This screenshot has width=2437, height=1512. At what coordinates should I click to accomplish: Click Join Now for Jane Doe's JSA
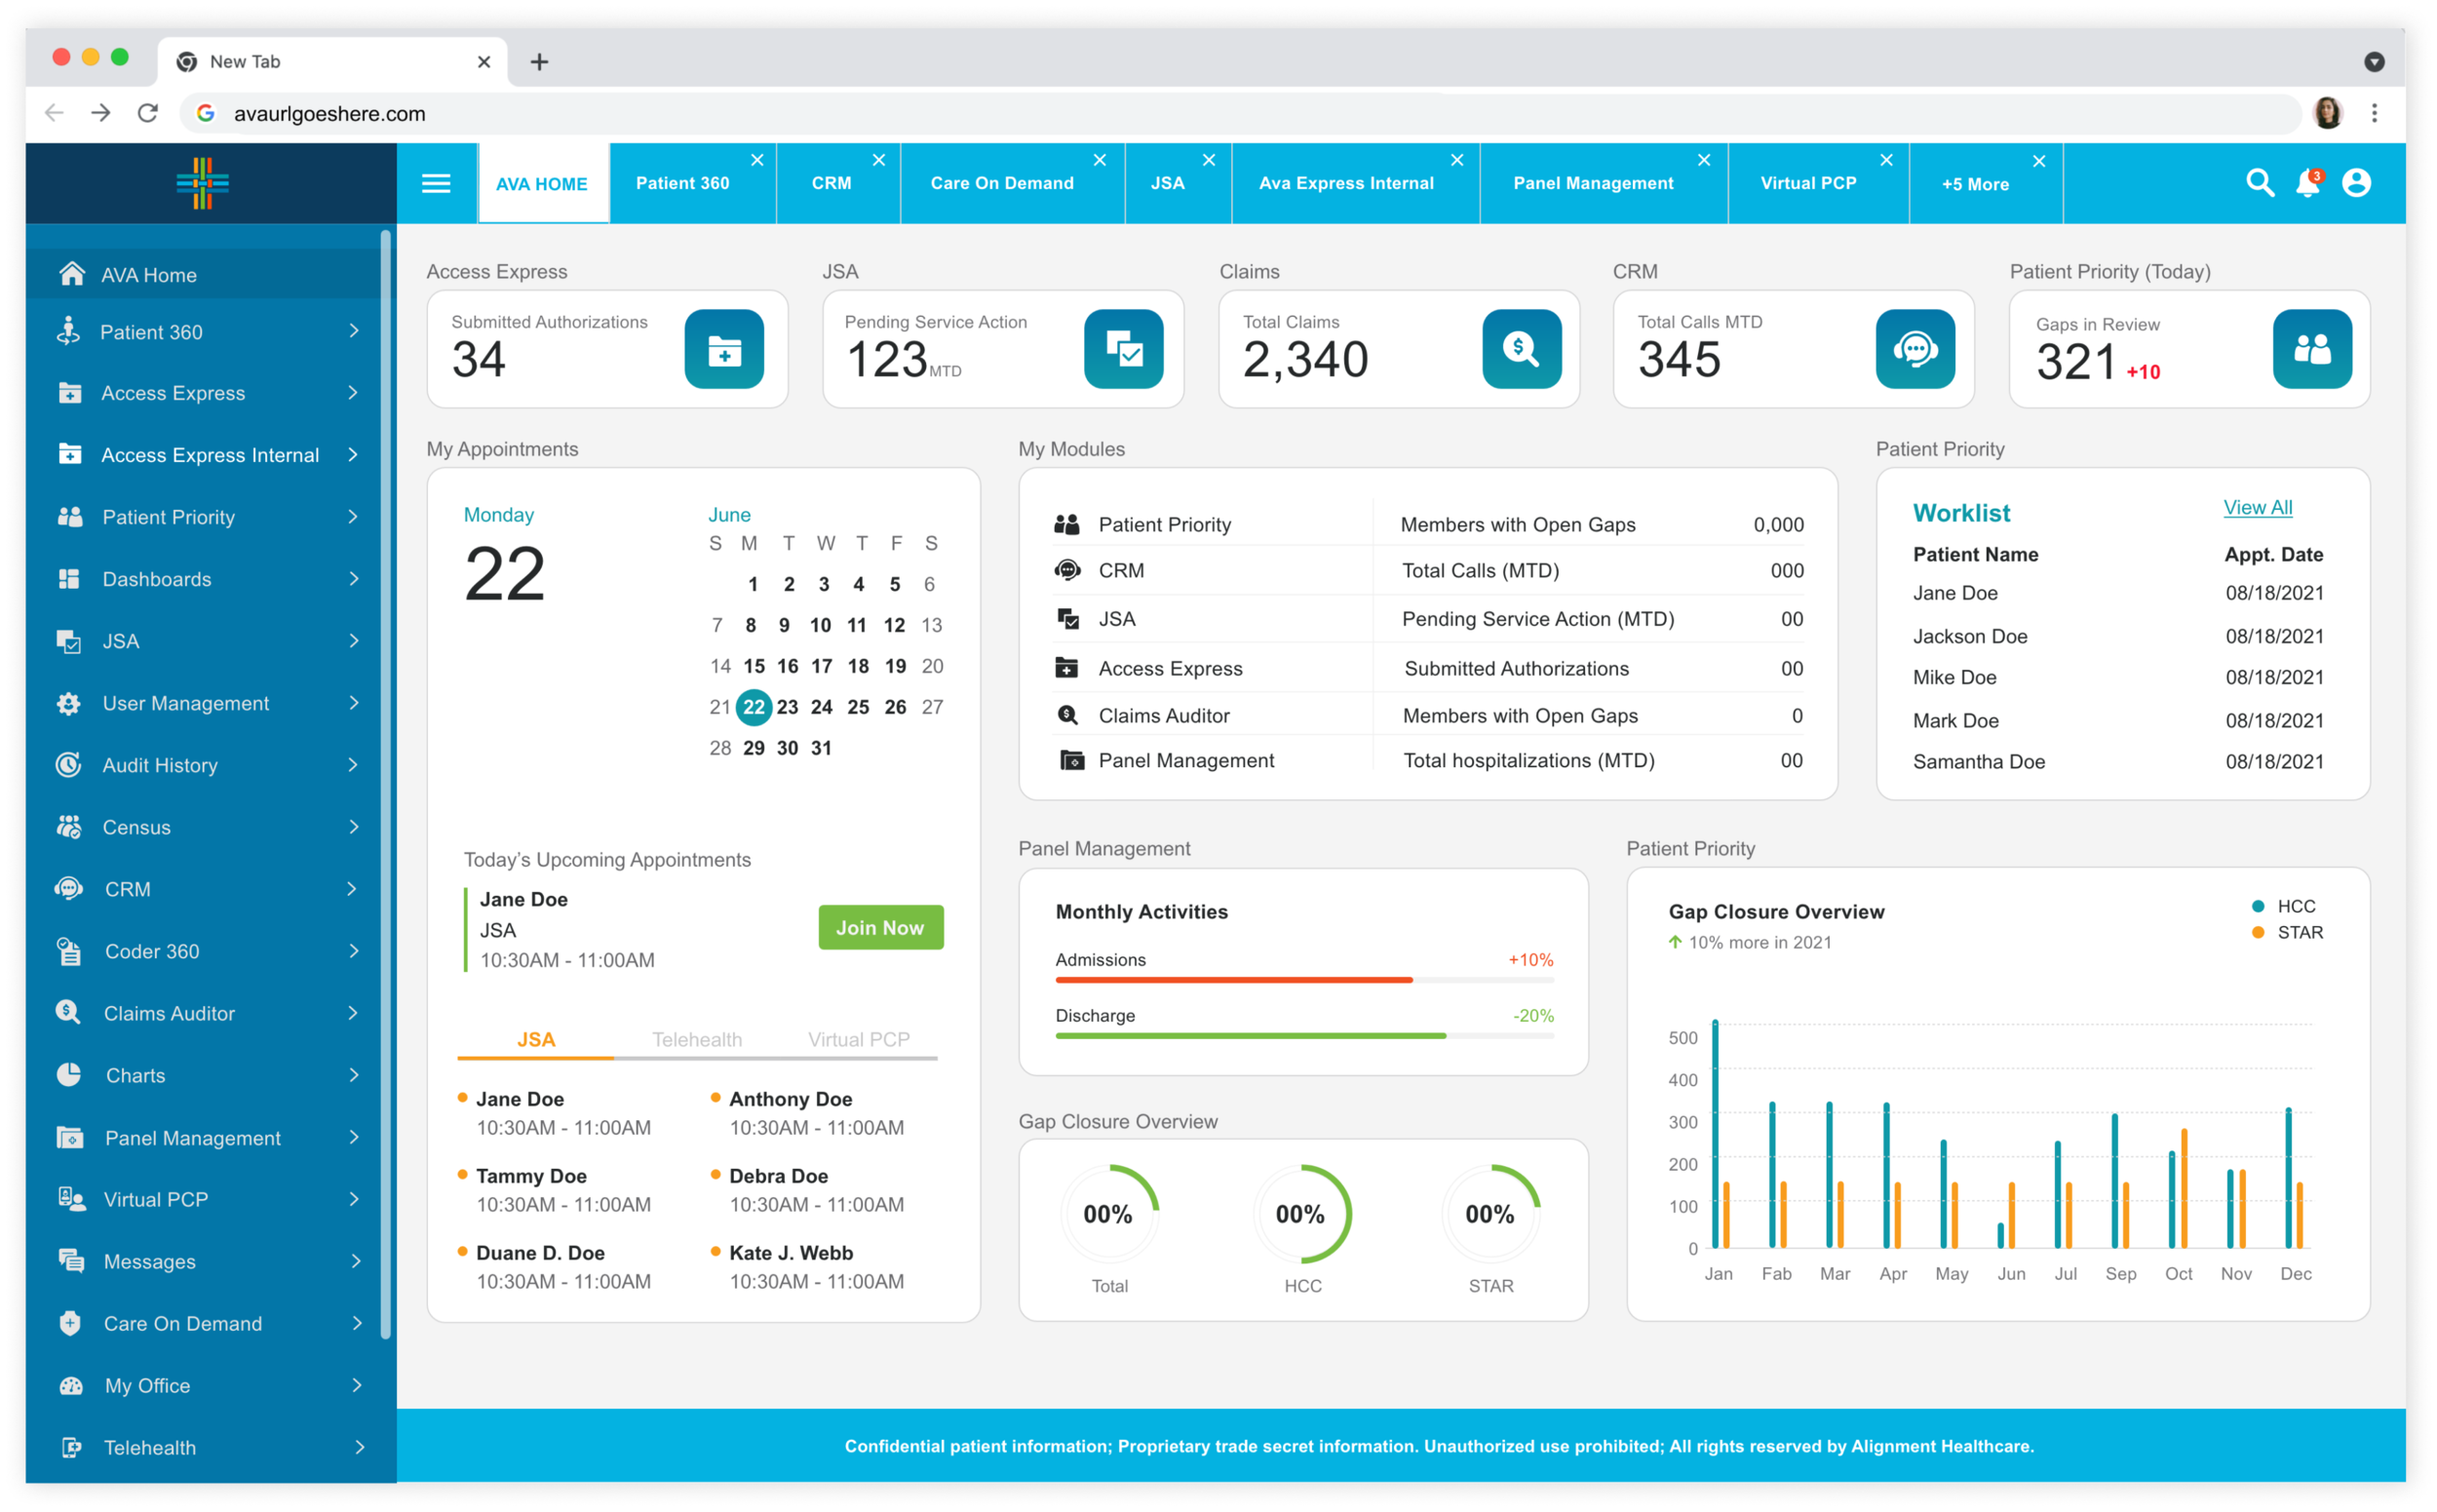point(880,927)
